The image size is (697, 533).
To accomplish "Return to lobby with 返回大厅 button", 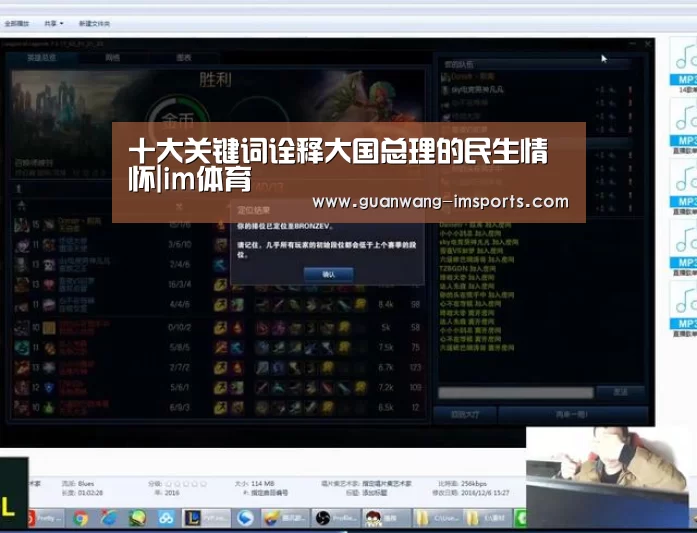I will tap(465, 415).
